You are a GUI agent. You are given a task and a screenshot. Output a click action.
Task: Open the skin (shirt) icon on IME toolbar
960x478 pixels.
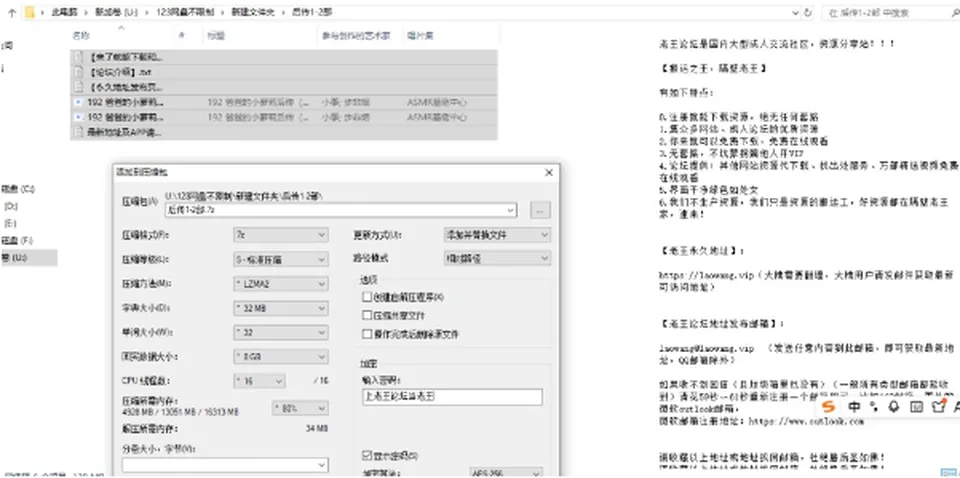(939, 406)
